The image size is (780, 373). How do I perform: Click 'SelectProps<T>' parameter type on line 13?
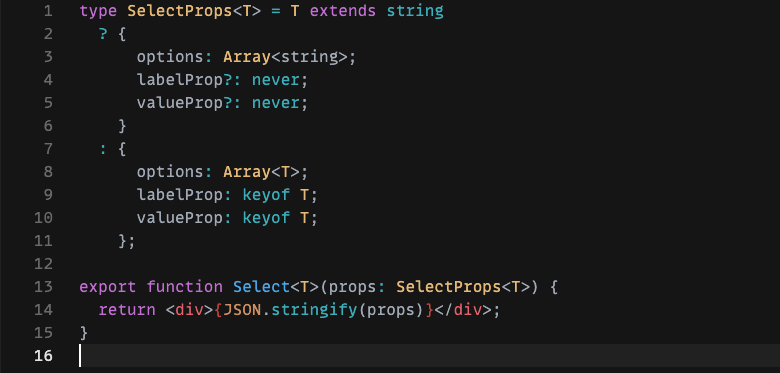point(463,287)
